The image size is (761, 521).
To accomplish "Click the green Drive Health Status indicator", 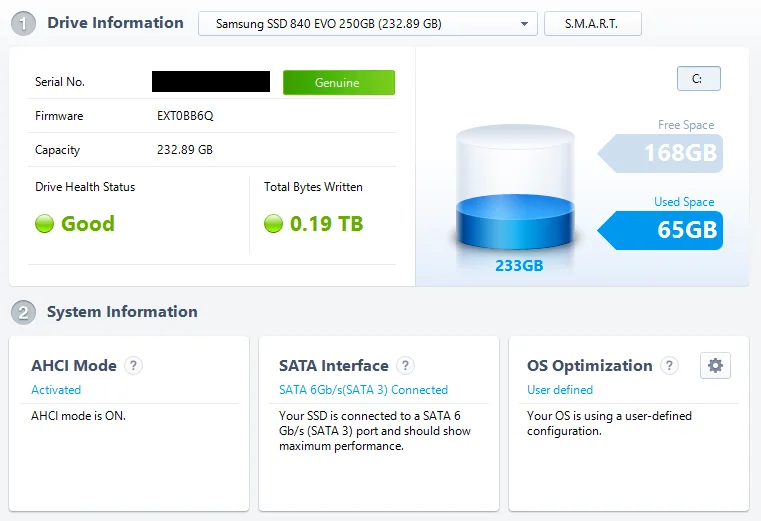I will click(44, 224).
